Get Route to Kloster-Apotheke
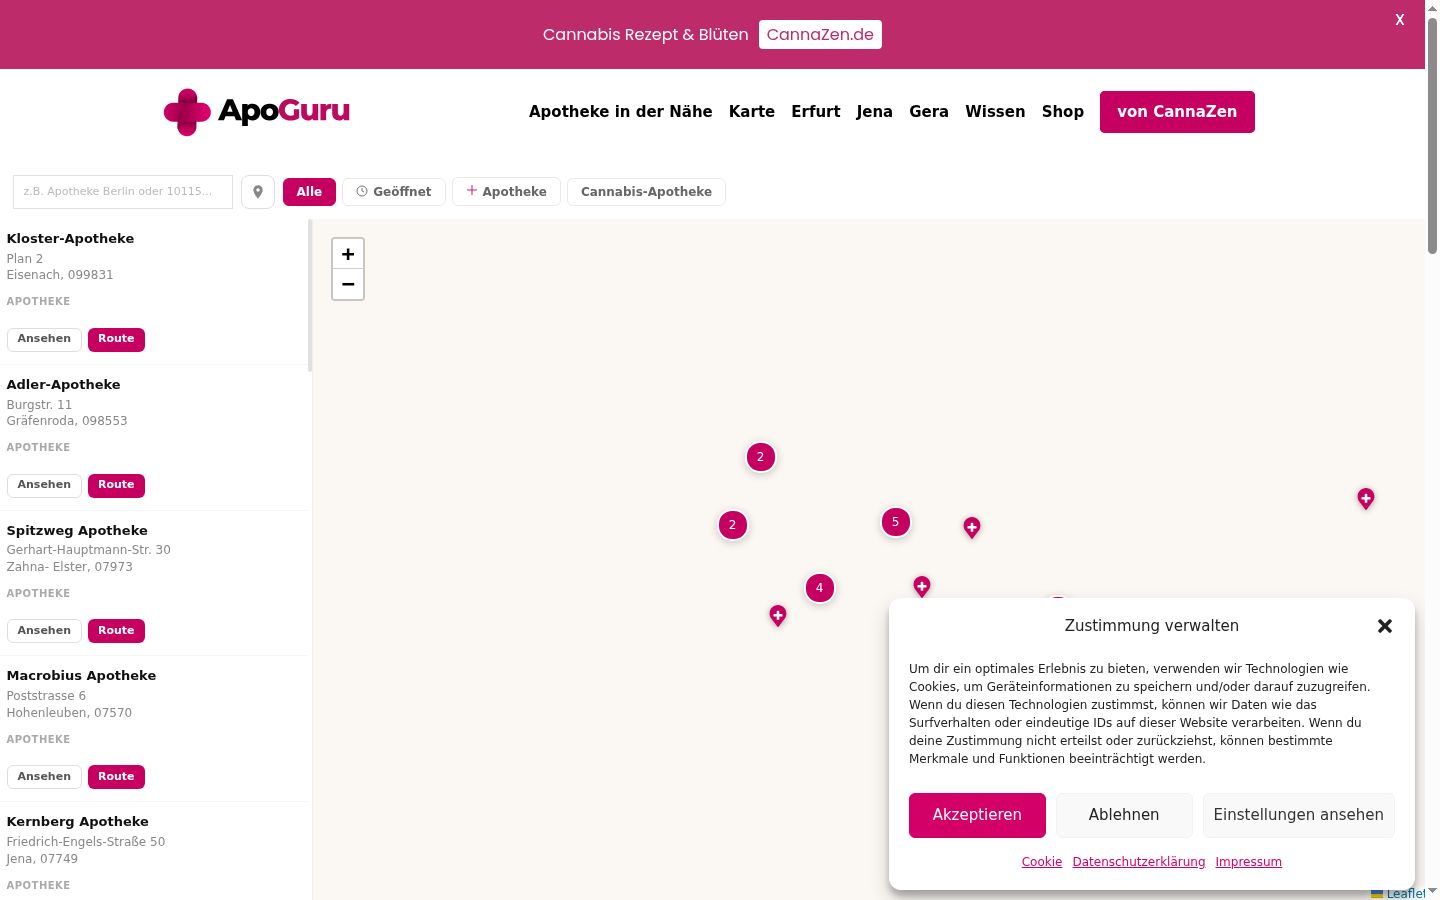The width and height of the screenshot is (1440, 900). pyautogui.click(x=116, y=339)
